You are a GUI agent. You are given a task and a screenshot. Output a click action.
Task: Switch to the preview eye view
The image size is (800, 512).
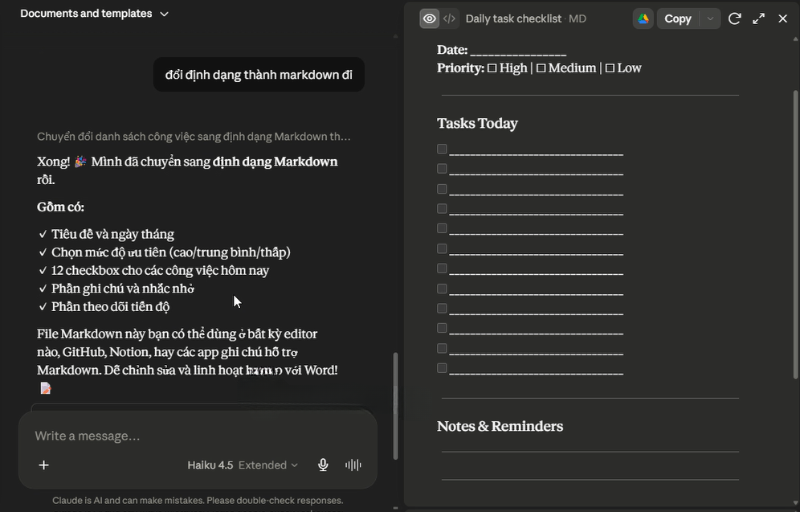(429, 19)
